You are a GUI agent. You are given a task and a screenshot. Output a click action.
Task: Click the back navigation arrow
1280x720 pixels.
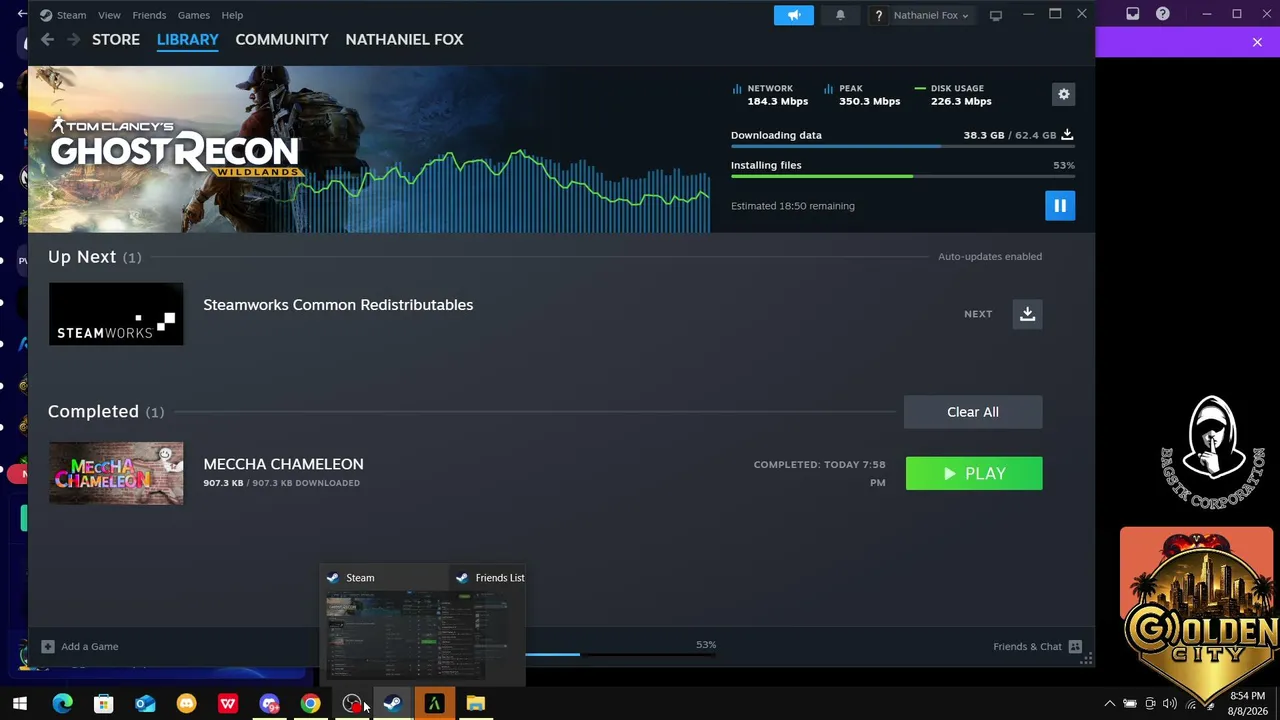coord(47,39)
